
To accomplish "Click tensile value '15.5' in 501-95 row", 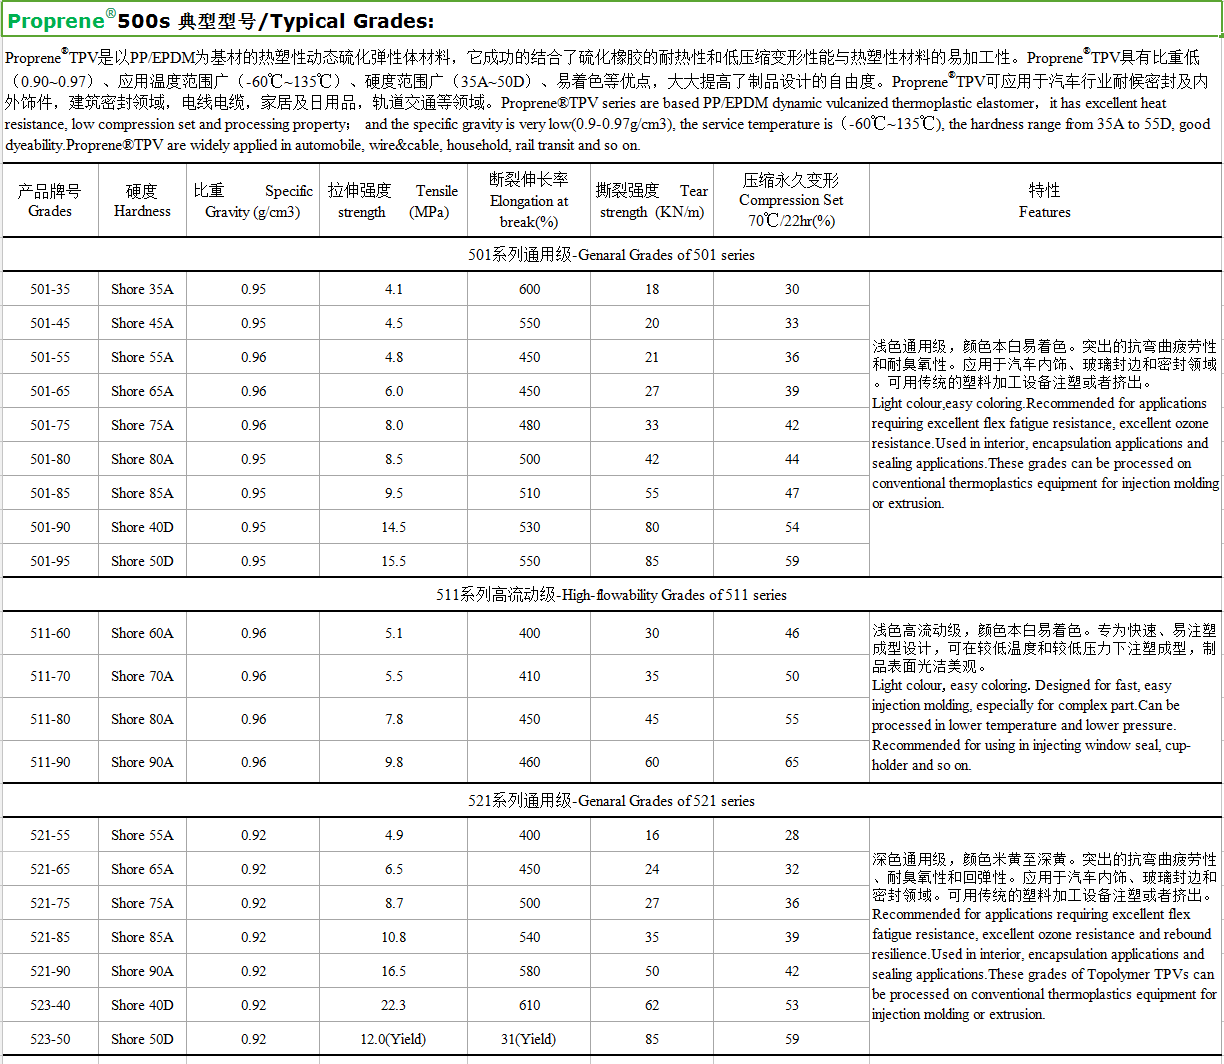I will pyautogui.click(x=393, y=561).
